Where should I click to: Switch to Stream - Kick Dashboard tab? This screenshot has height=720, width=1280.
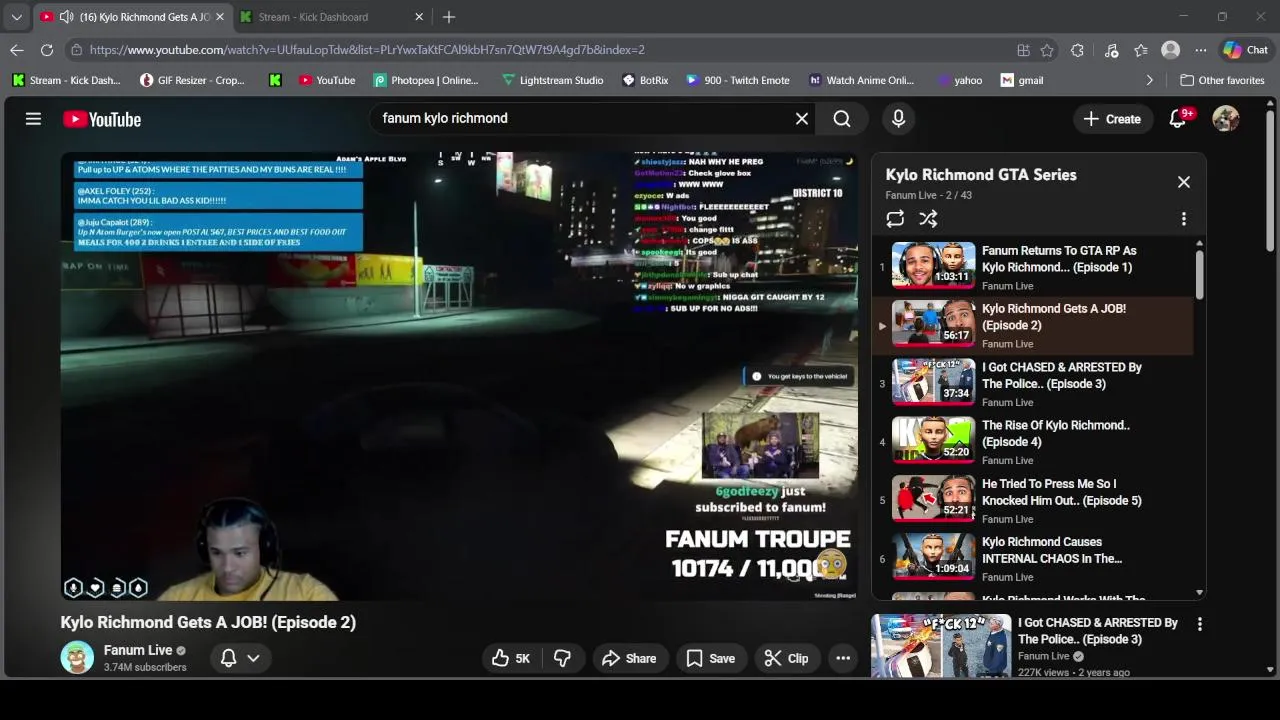pos(332,17)
